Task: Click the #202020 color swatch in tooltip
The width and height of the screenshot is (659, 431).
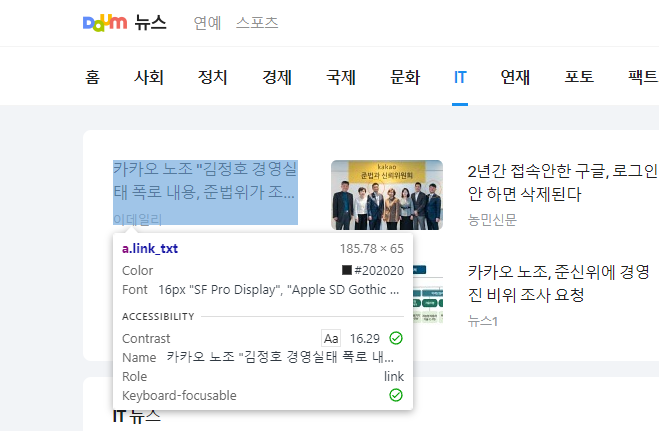Action: [x=347, y=270]
